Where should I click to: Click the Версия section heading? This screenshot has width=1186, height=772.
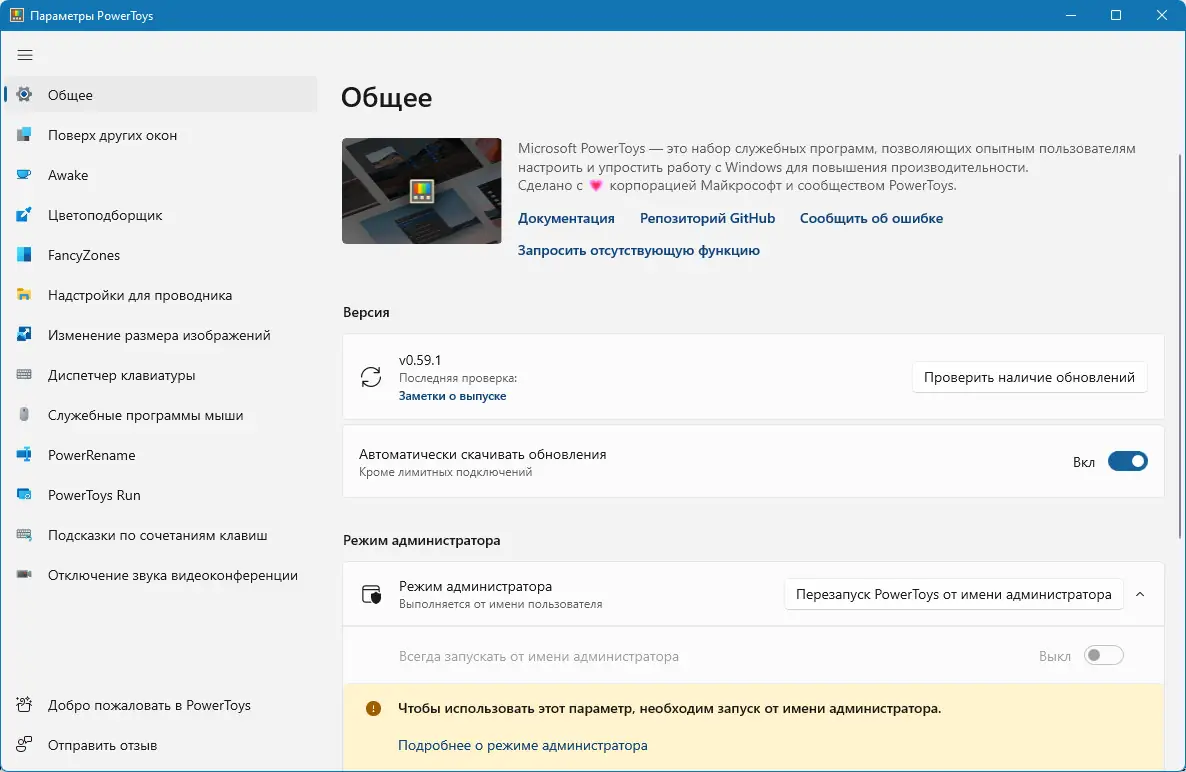click(x=366, y=312)
